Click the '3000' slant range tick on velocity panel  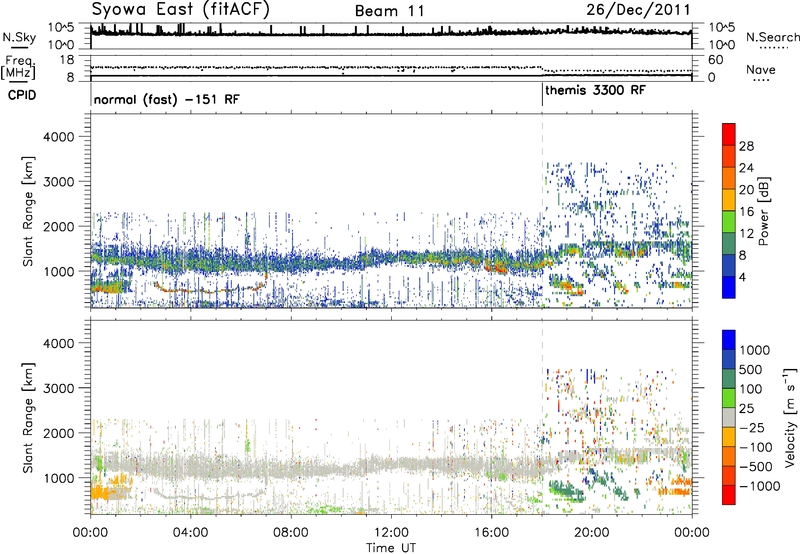click(x=58, y=388)
